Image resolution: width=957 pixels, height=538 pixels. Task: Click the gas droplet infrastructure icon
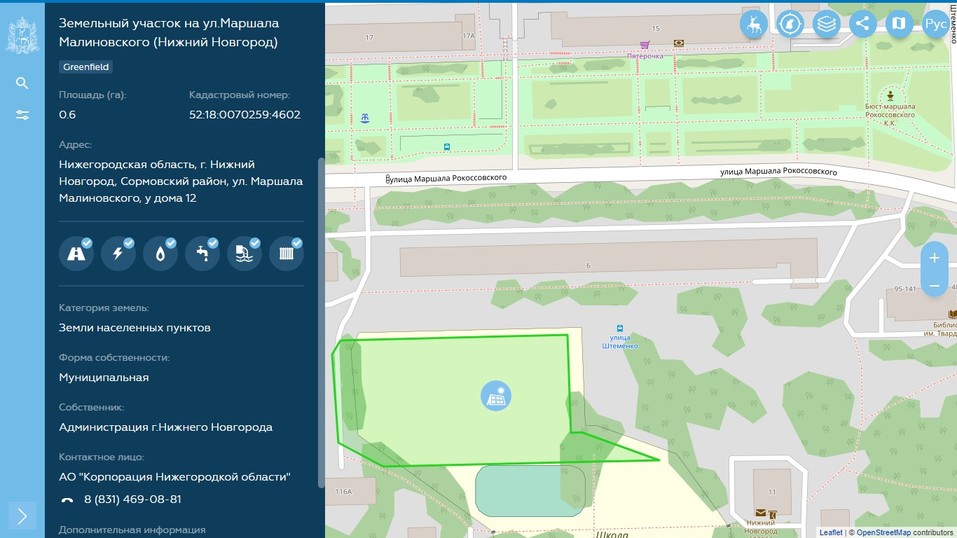161,253
